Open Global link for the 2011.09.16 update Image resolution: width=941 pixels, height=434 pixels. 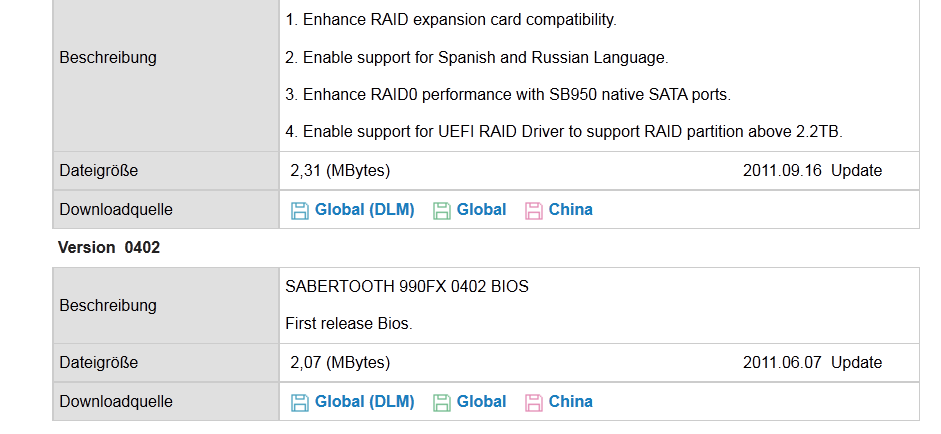[481, 209]
